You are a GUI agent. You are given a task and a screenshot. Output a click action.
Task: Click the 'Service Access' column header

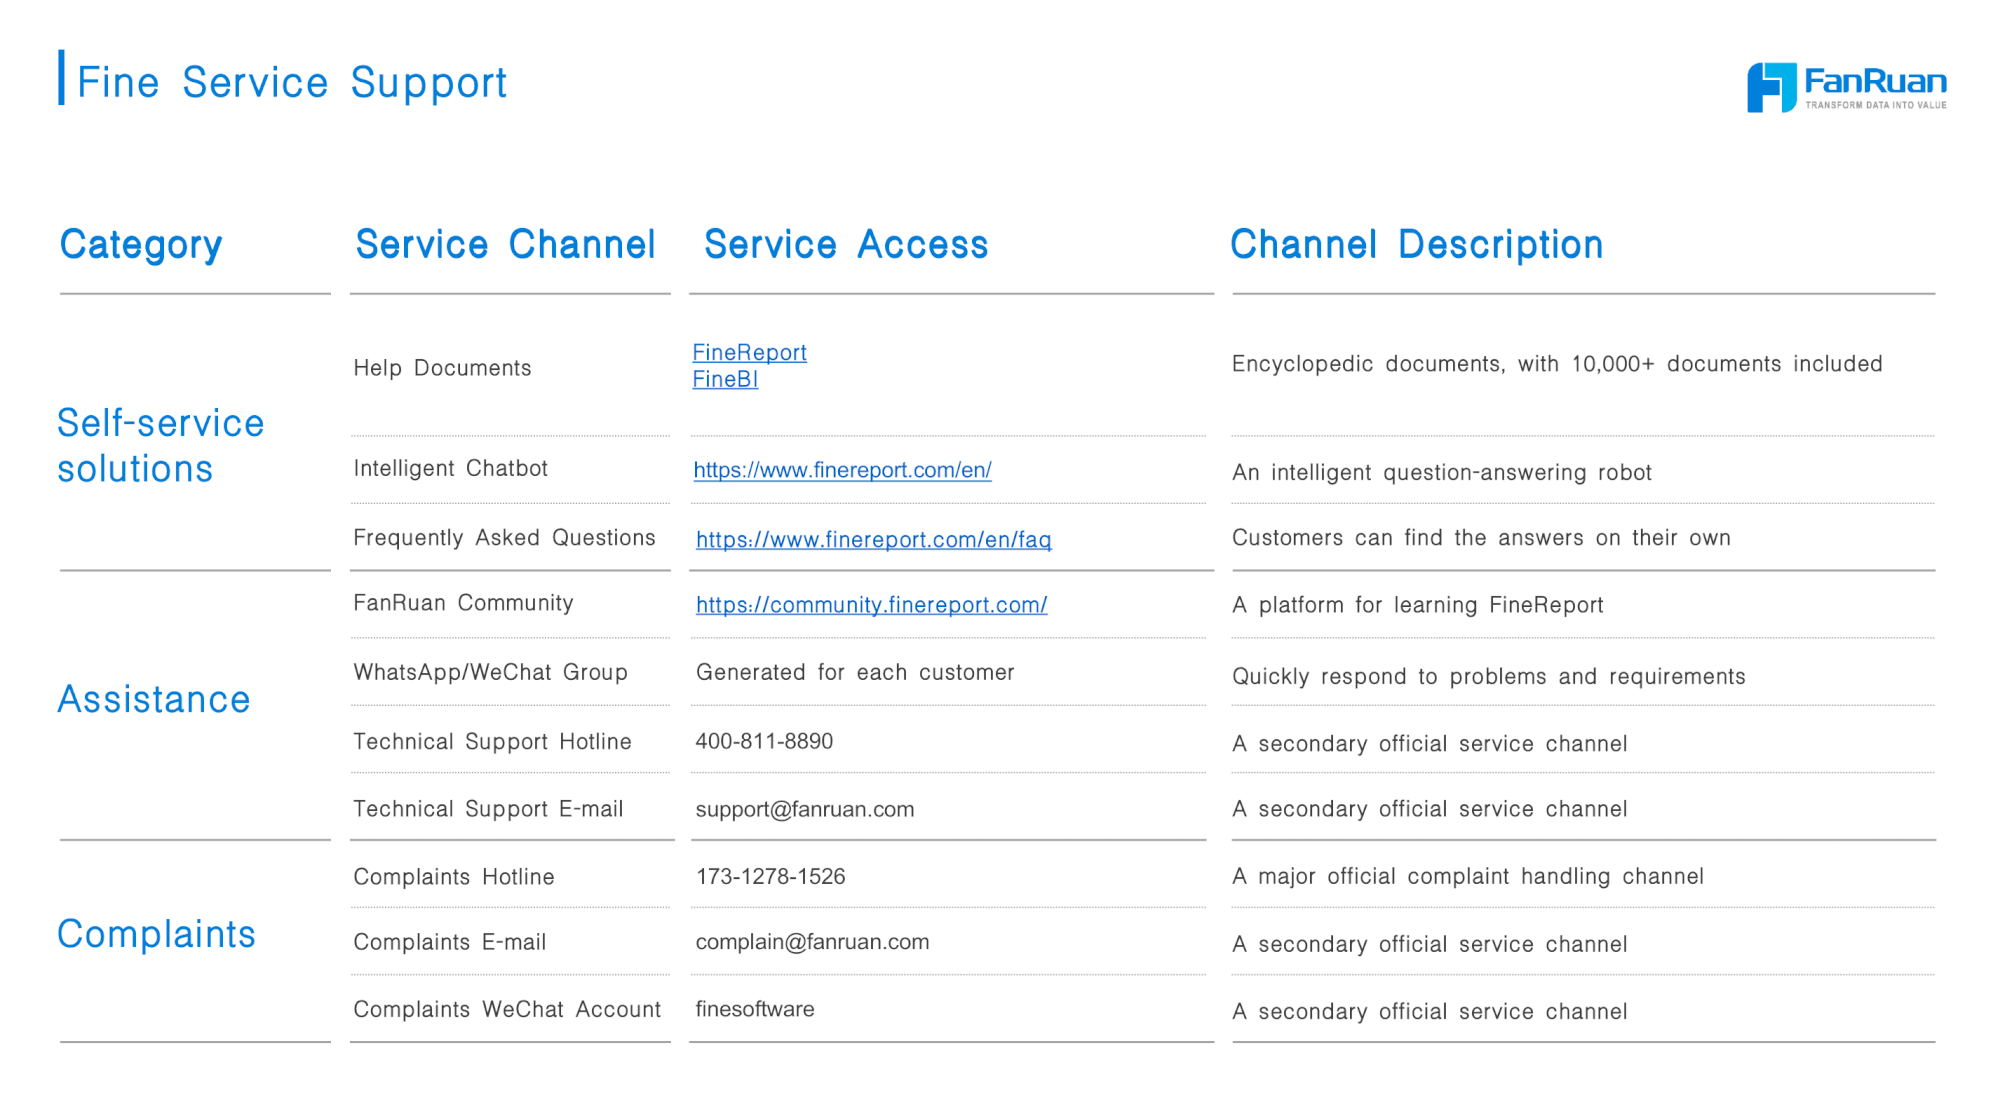[x=846, y=244]
